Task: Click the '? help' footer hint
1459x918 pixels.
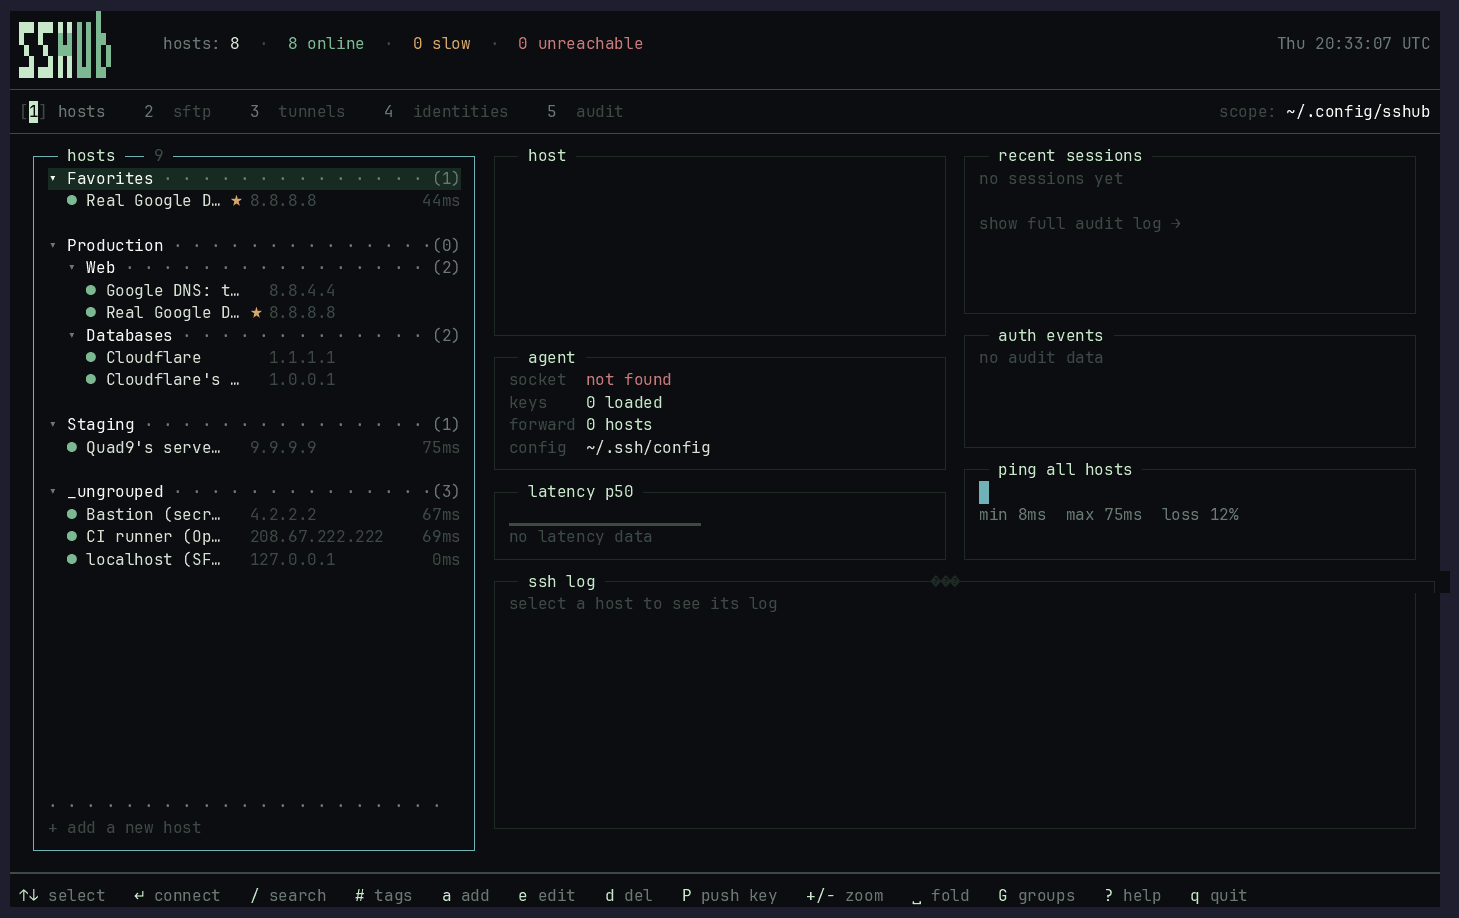Action: [x=1133, y=895]
